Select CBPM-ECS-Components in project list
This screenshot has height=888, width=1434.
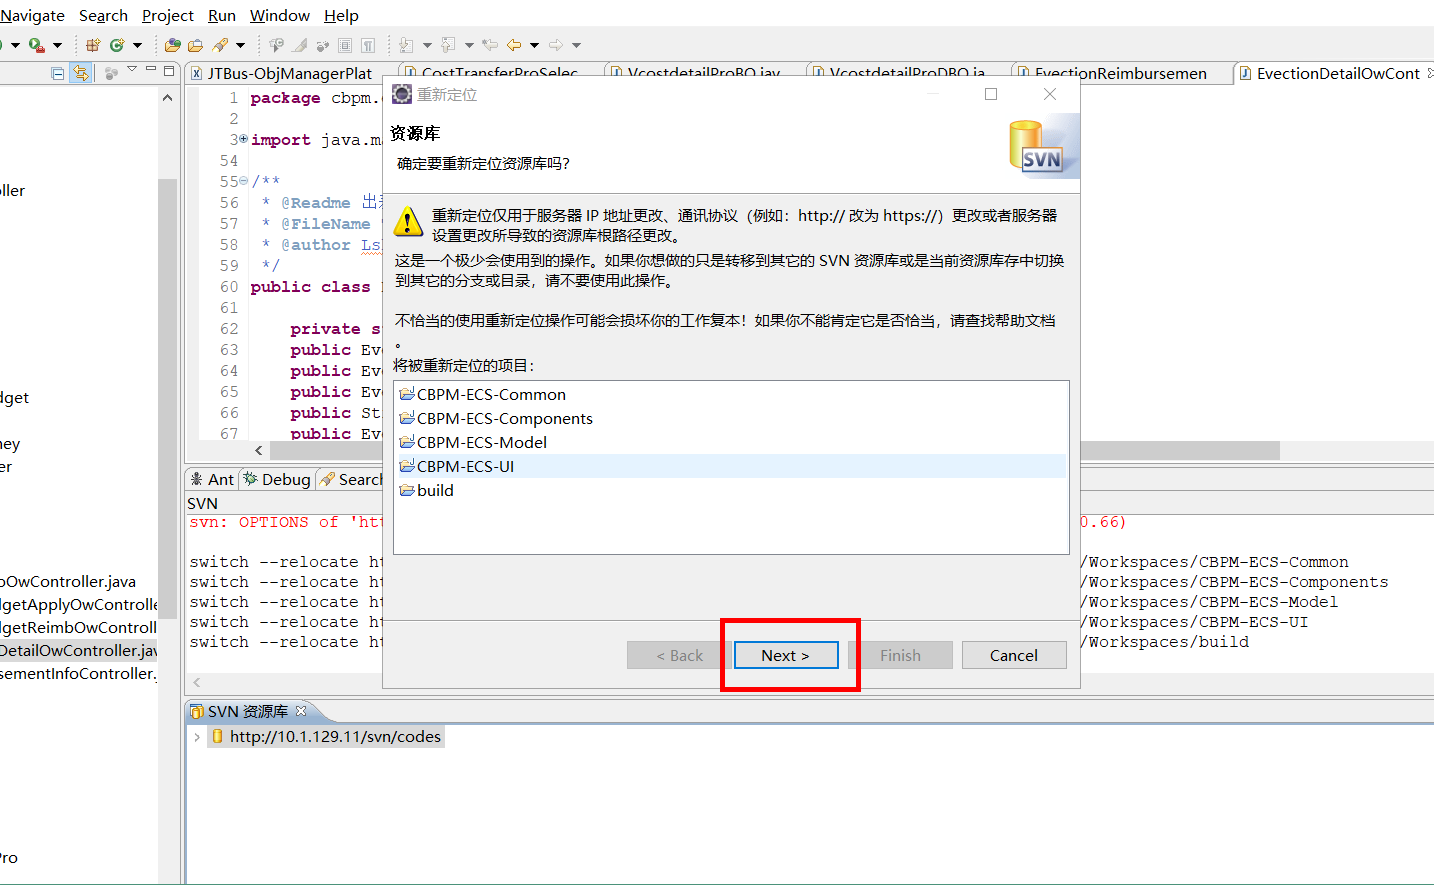coord(731,418)
